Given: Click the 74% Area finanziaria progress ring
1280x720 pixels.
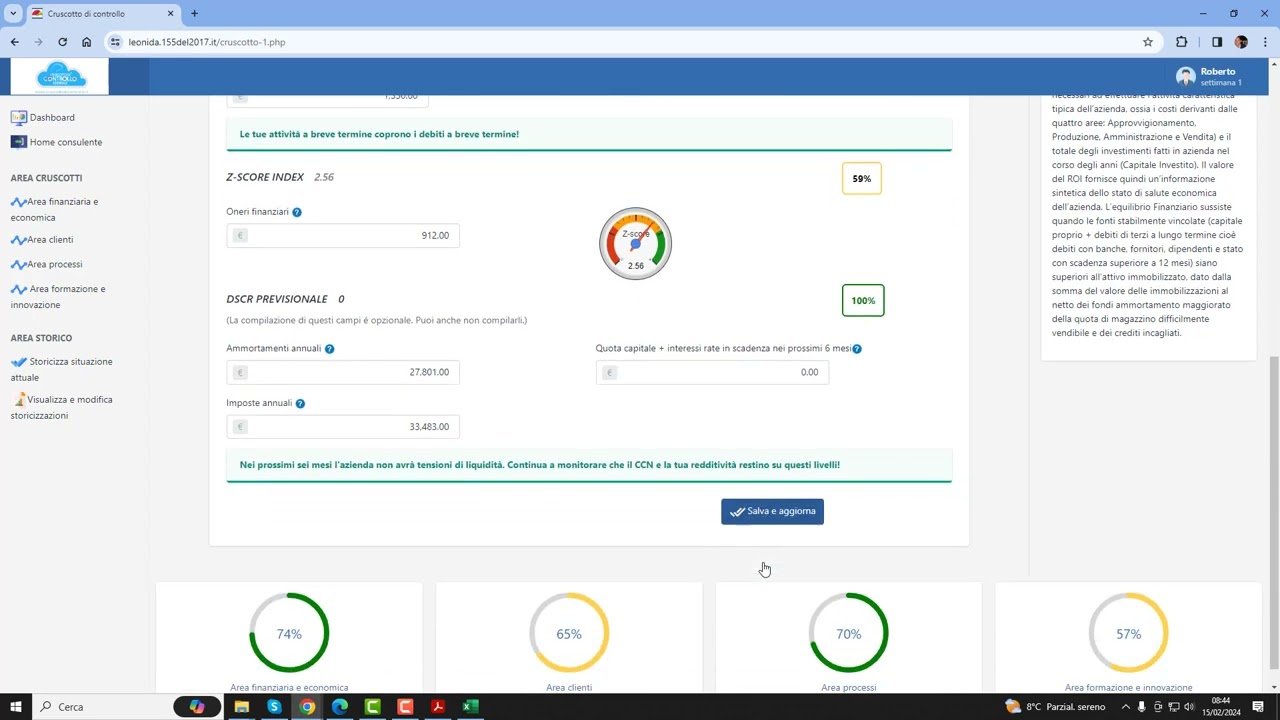Looking at the screenshot, I should 289,633.
